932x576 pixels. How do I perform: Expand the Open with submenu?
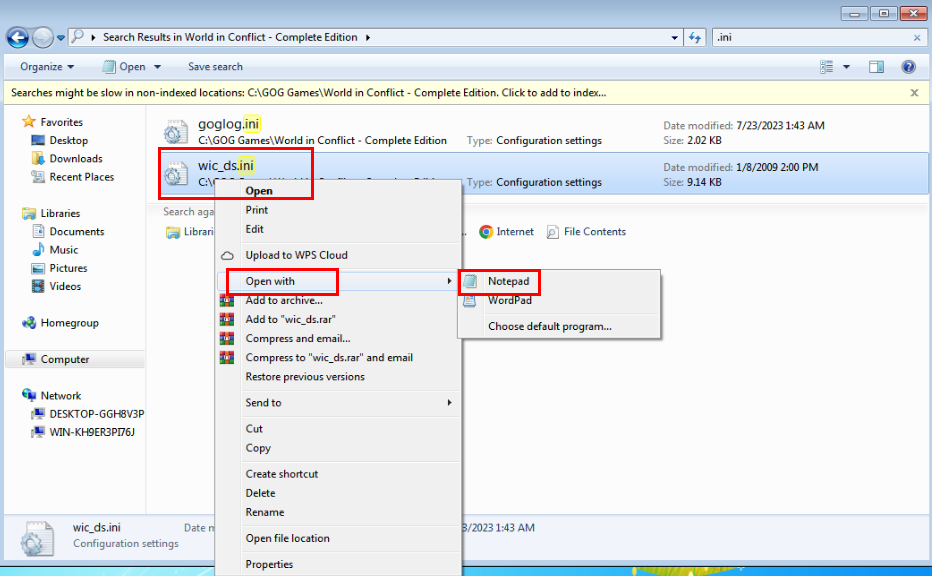coord(338,281)
